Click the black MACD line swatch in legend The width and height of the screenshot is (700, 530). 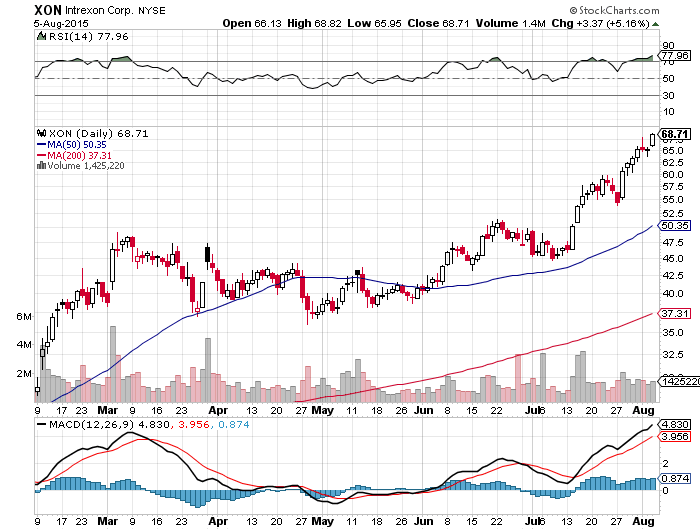(x=42, y=424)
